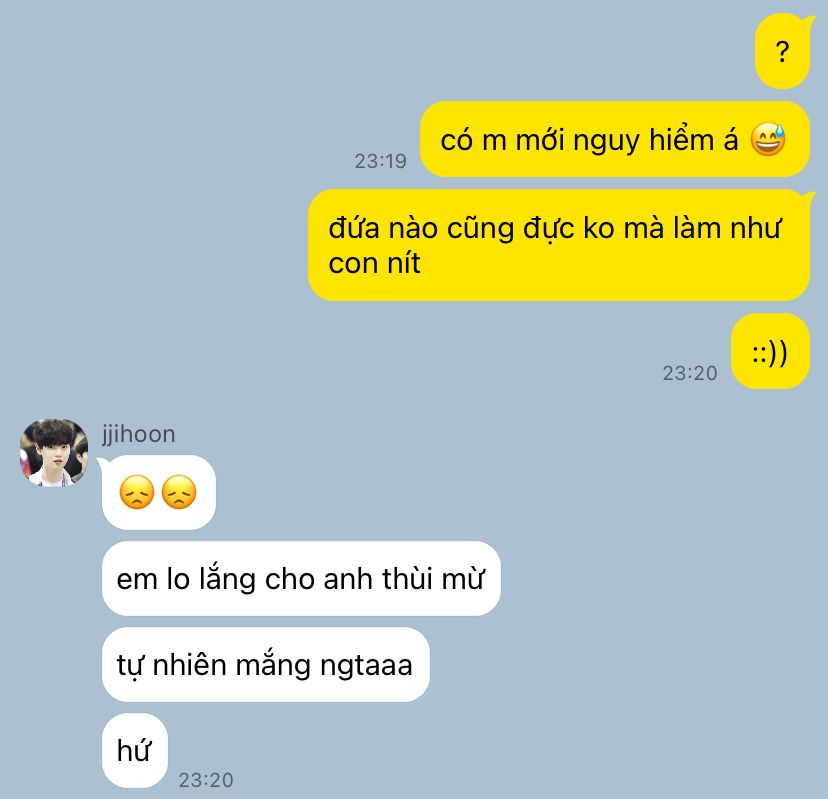Tap the white bubble containing sad emojis
Viewport: 828px width, 799px height.
pyautogui.click(x=158, y=492)
